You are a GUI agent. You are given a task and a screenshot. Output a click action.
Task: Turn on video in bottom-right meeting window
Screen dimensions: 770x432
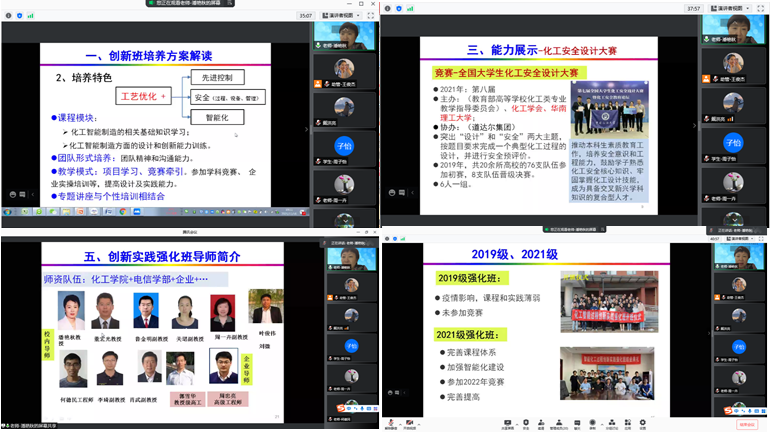pos(409,423)
